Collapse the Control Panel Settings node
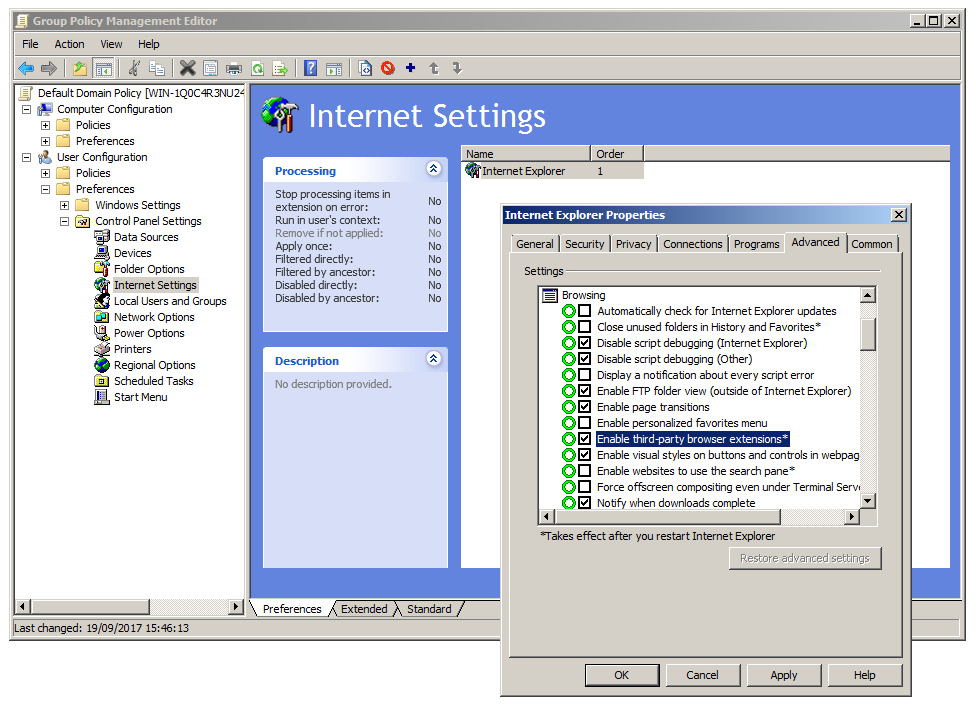The image size is (976, 708). tap(64, 221)
